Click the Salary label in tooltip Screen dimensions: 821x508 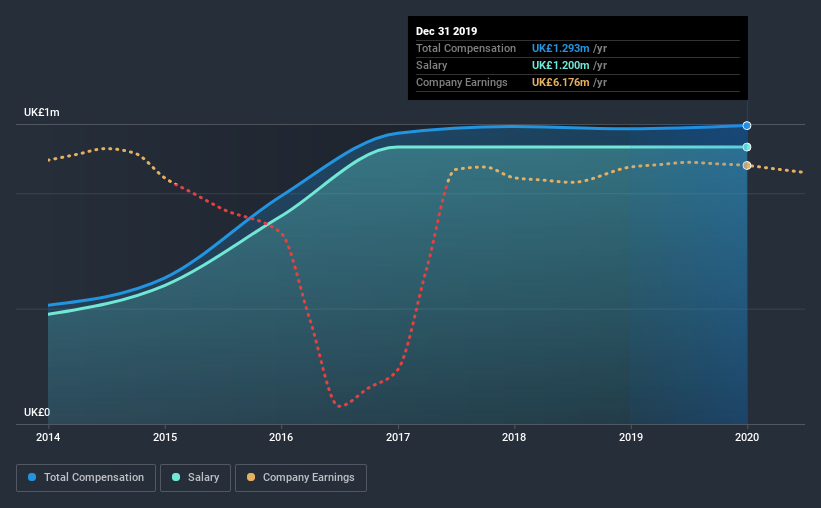431,65
